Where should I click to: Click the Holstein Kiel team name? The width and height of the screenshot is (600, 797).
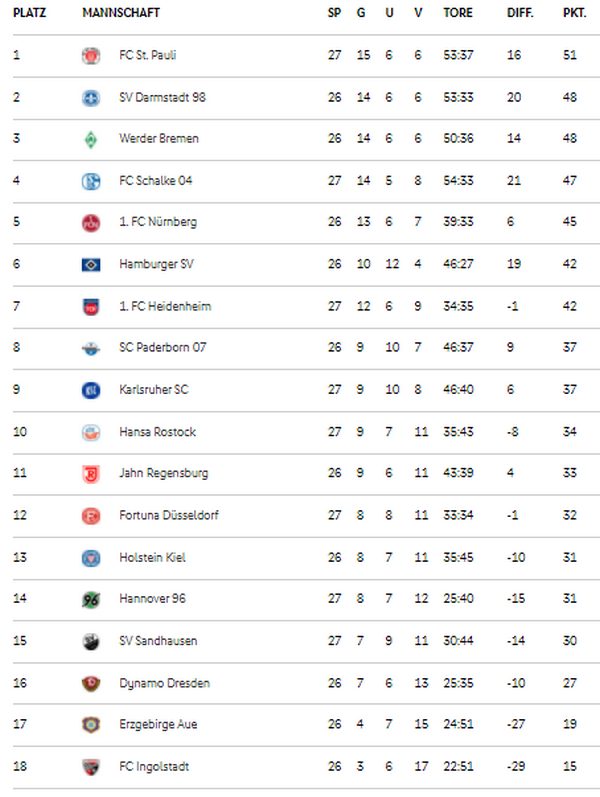click(x=152, y=557)
